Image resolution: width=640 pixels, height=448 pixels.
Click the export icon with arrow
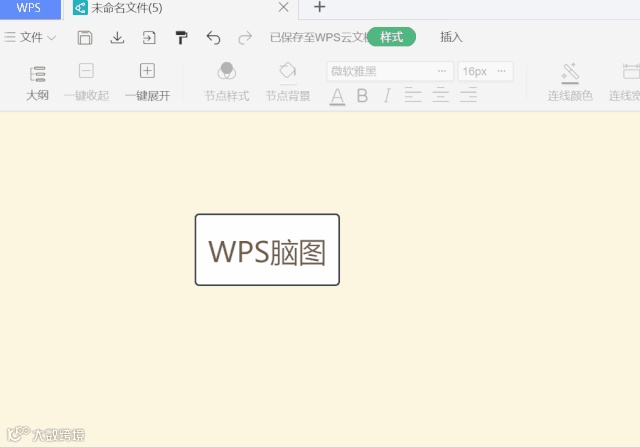149,38
